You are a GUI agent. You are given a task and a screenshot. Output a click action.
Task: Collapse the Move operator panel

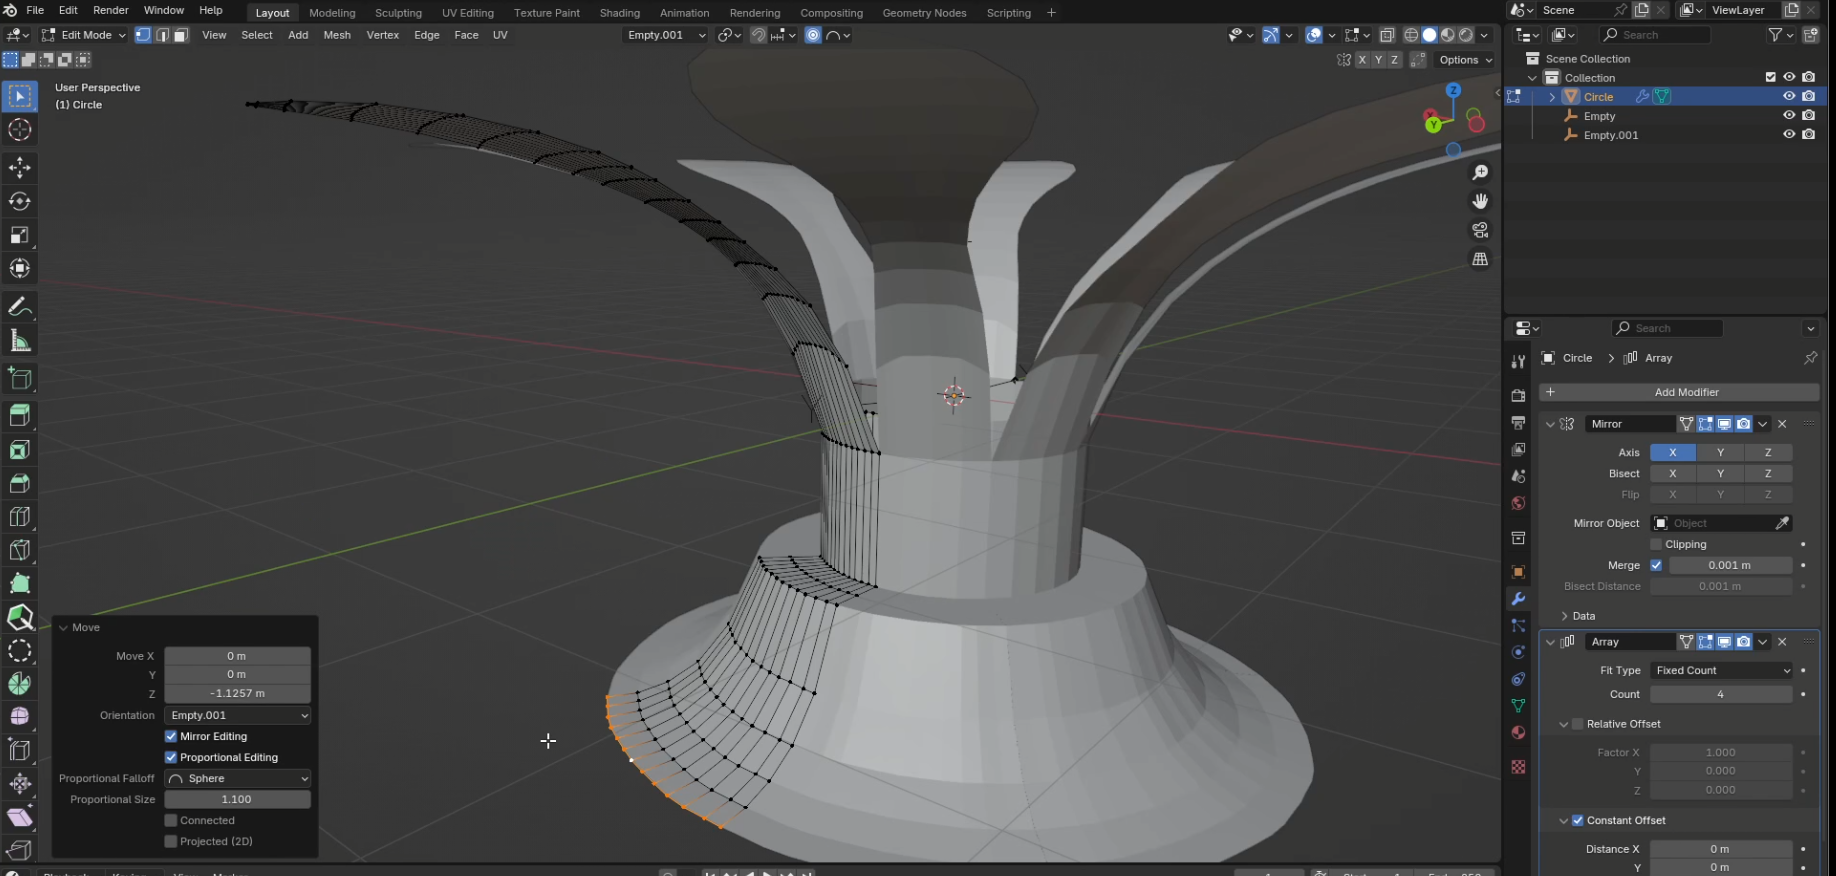[64, 627]
